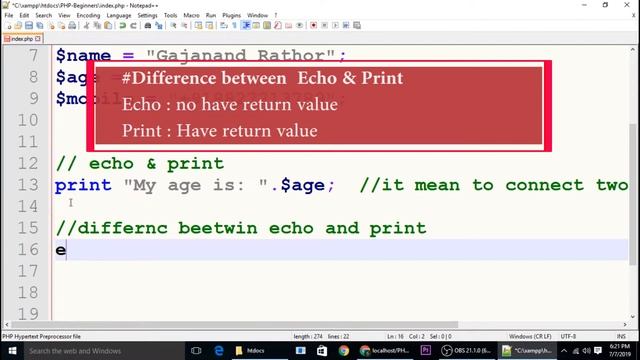Open the Run menu
The image size is (640, 360).
pyautogui.click(x=211, y=16)
